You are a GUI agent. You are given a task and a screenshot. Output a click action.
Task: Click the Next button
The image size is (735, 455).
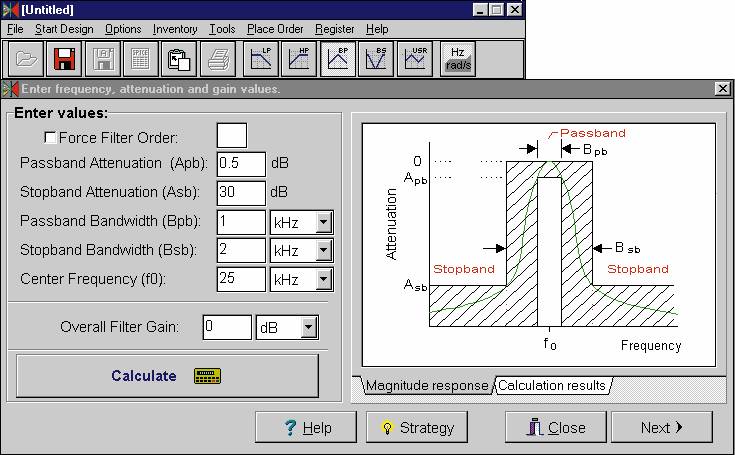coord(661,427)
